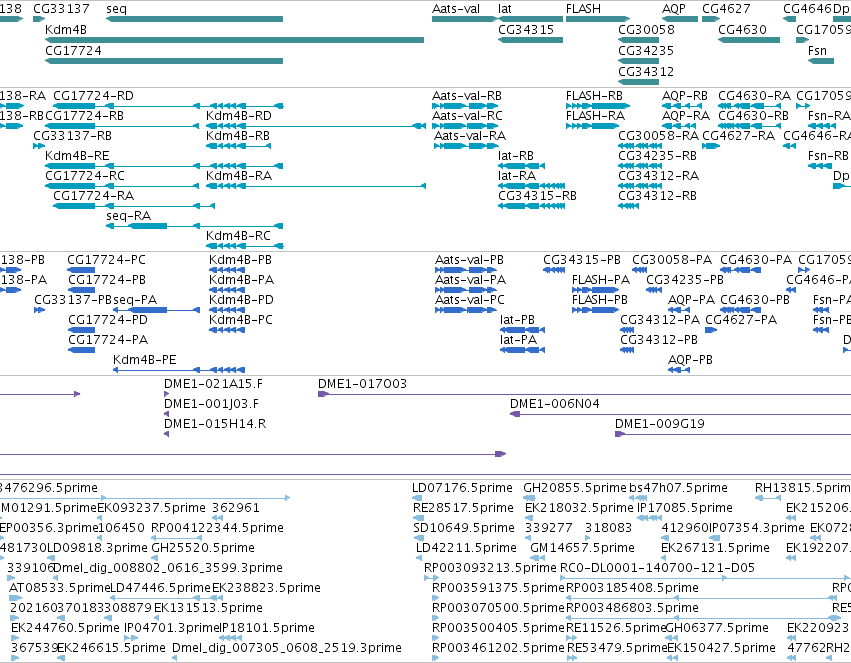Screen dimensions: 851x663
Task: Select the seq gene label
Action: click(116, 9)
